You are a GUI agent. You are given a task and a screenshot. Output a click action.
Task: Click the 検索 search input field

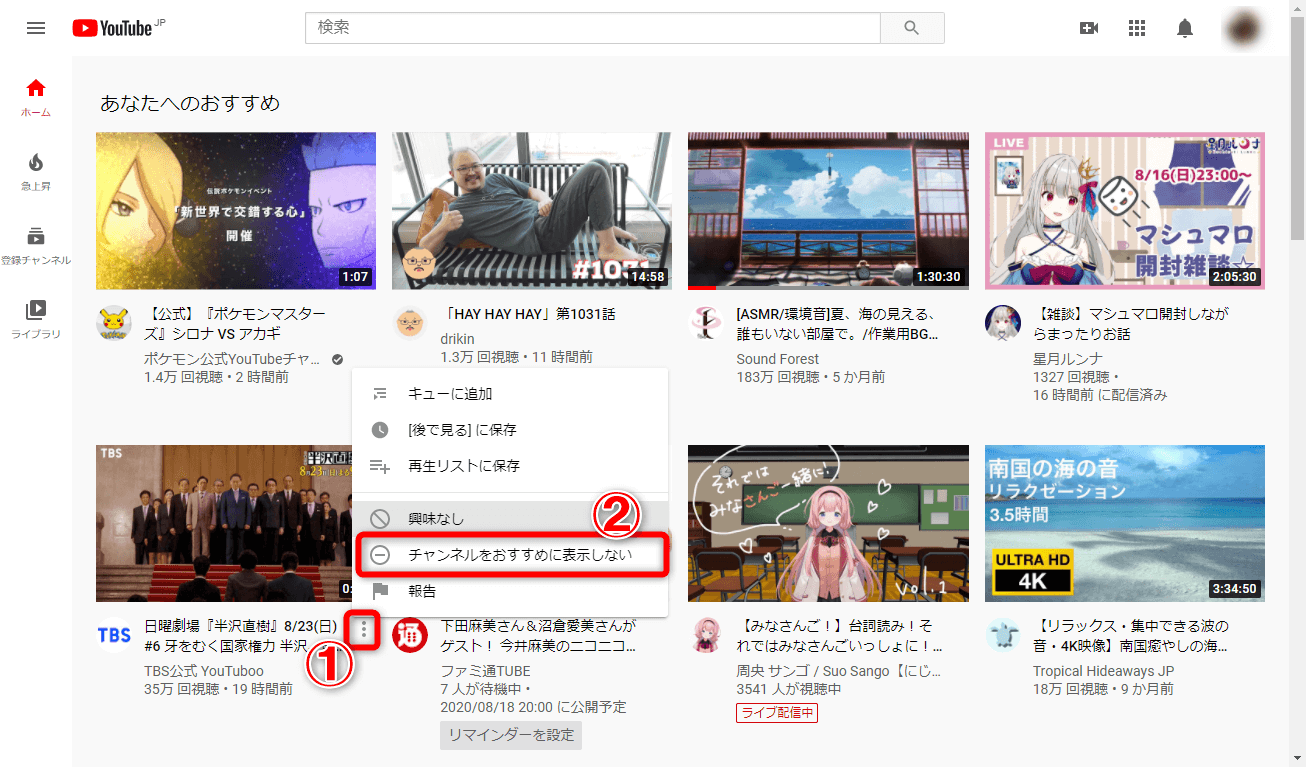(x=593, y=28)
